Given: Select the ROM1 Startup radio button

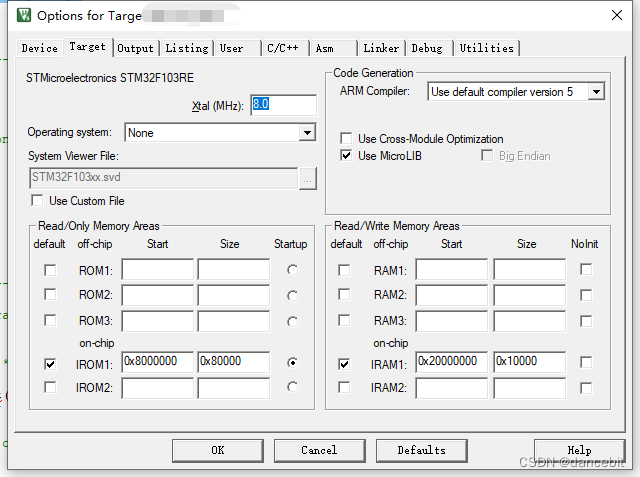Looking at the screenshot, I should click(x=292, y=270).
